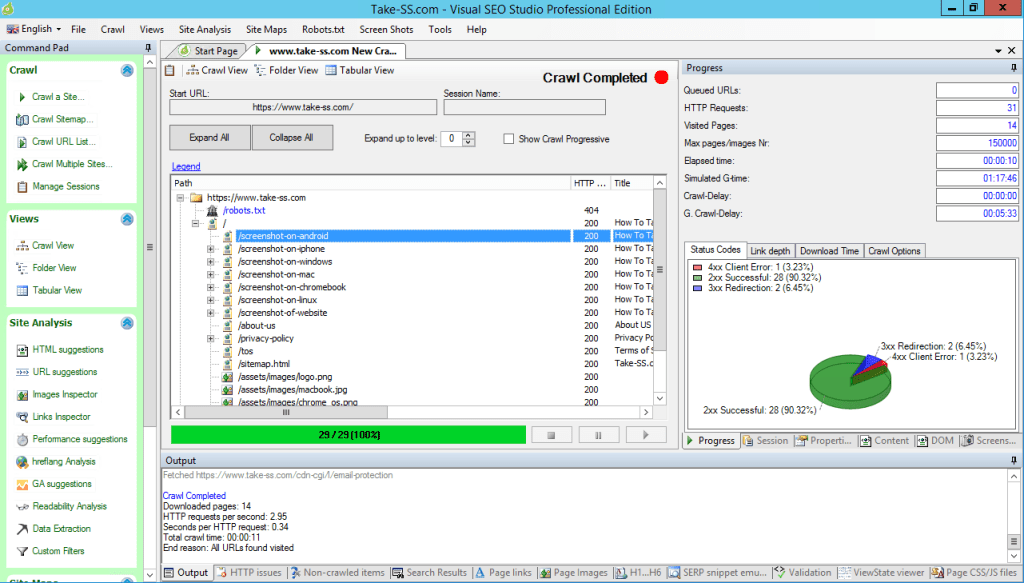Click the Collapse All button
This screenshot has width=1024, height=583.
292,138
